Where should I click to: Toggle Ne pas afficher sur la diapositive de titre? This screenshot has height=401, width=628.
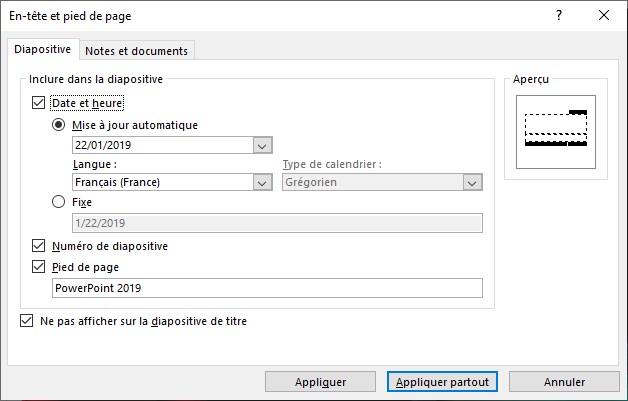[26, 322]
